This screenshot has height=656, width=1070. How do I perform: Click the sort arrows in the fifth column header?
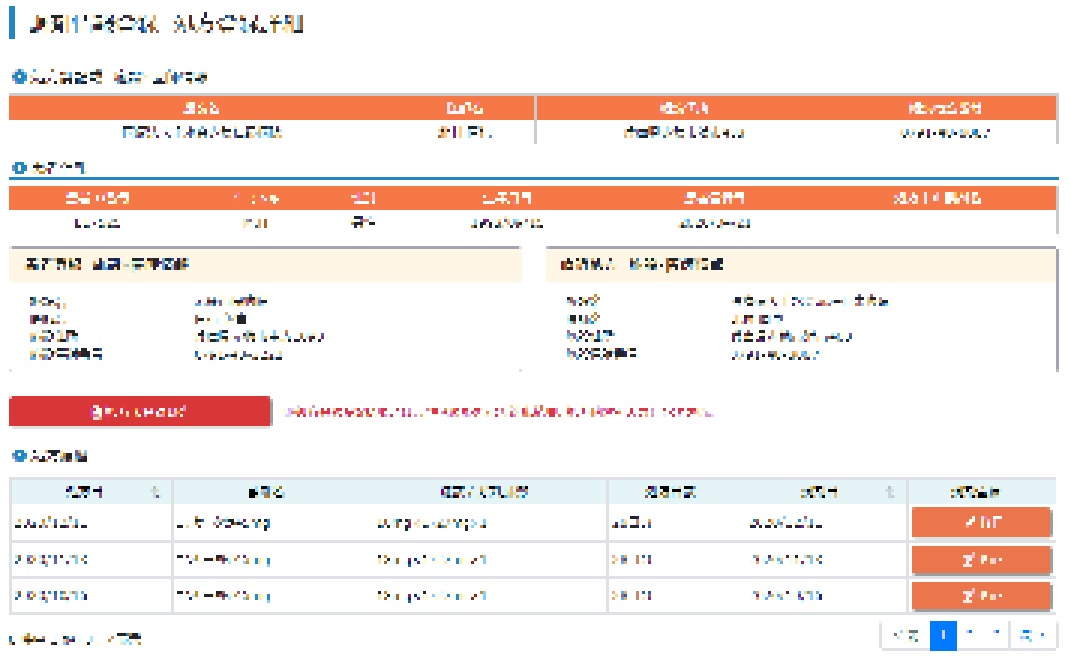coord(889,491)
